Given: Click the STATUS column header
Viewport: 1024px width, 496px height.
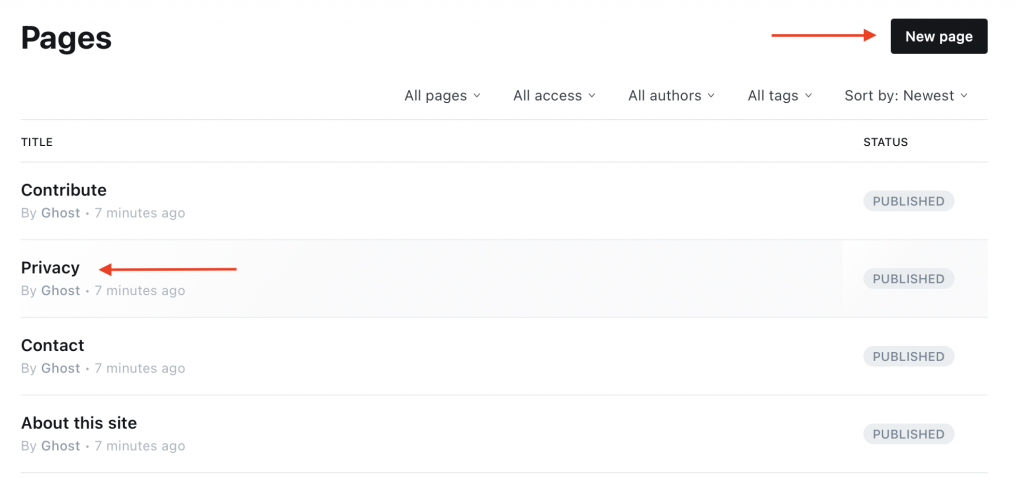Looking at the screenshot, I should pos(885,142).
